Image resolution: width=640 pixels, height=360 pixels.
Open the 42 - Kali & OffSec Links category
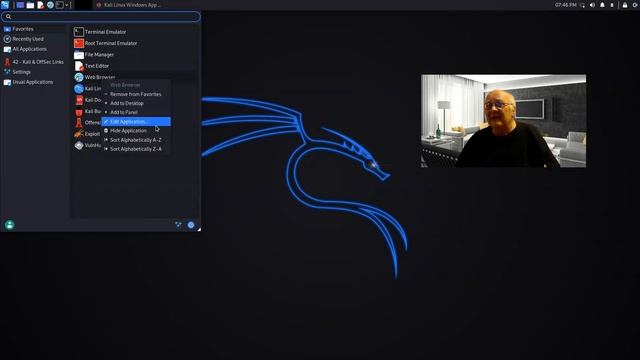[x=34, y=62]
